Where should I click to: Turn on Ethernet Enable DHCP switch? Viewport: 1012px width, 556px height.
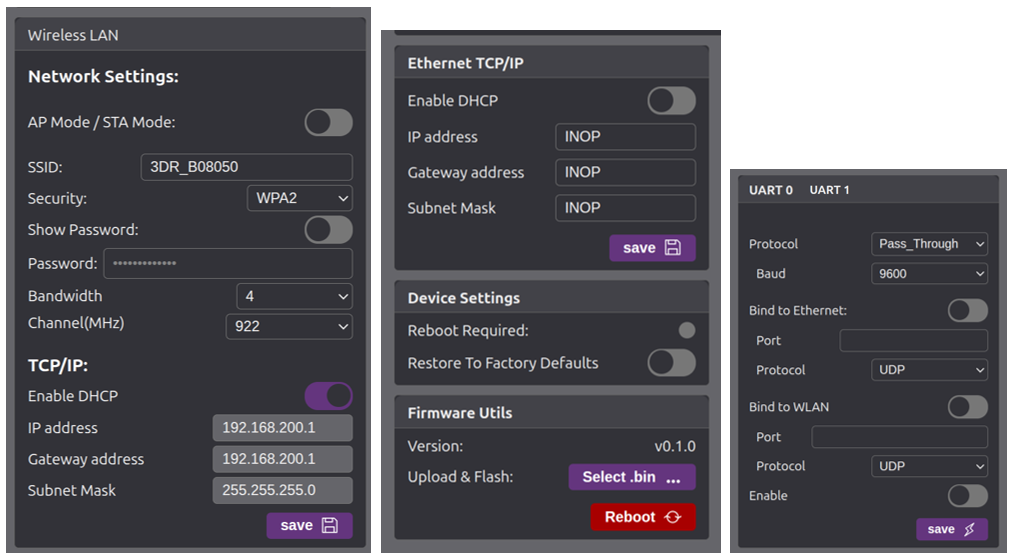point(671,101)
